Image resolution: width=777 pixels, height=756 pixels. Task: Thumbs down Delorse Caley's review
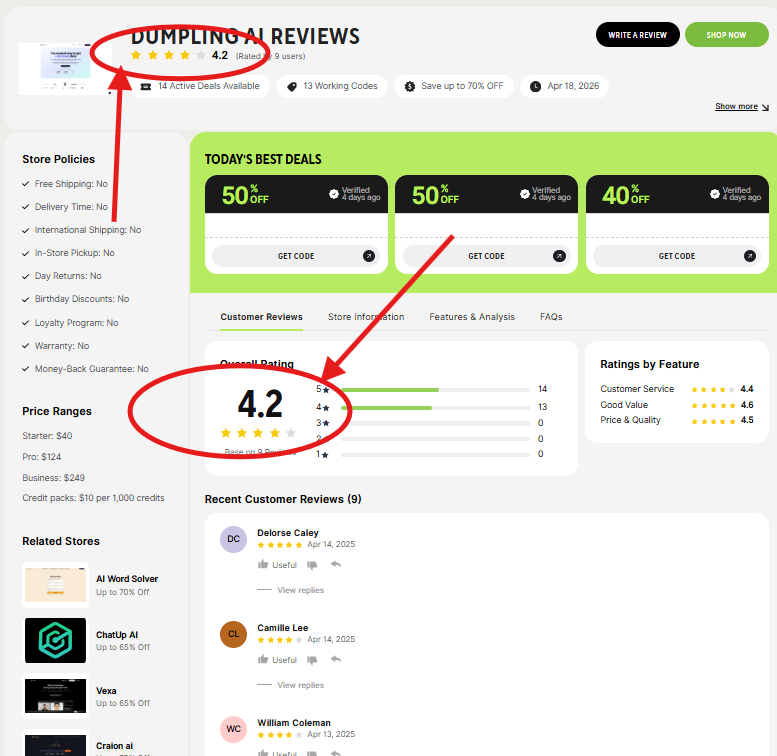312,565
